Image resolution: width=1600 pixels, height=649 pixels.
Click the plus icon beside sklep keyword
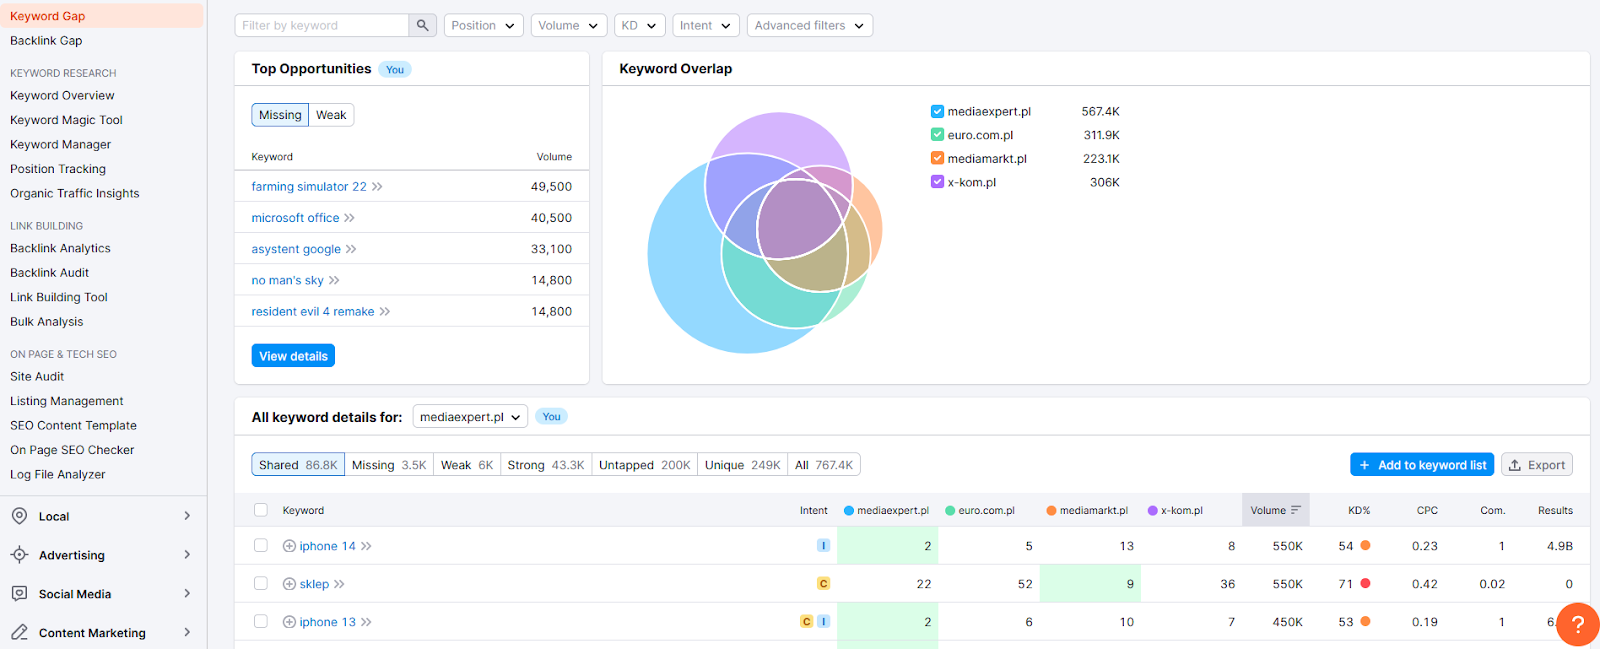[289, 584]
